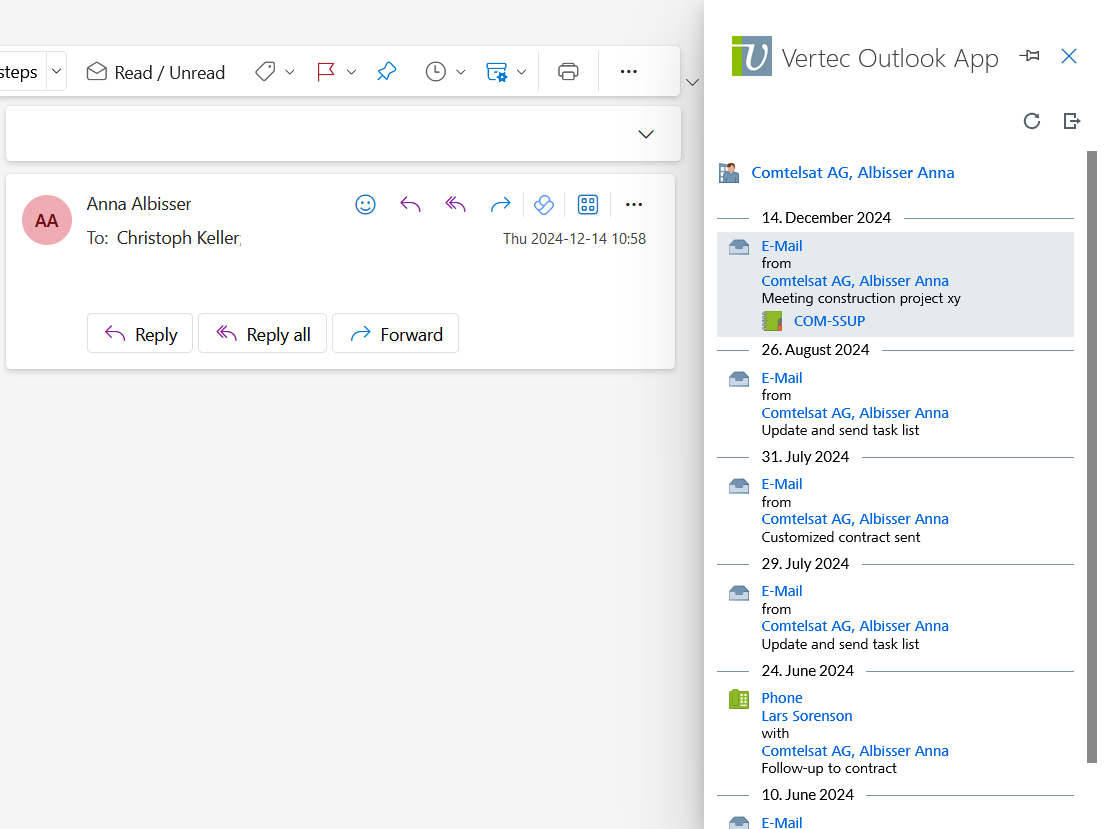
Task: Pin the message with pushpin icon
Action: click(x=386, y=72)
